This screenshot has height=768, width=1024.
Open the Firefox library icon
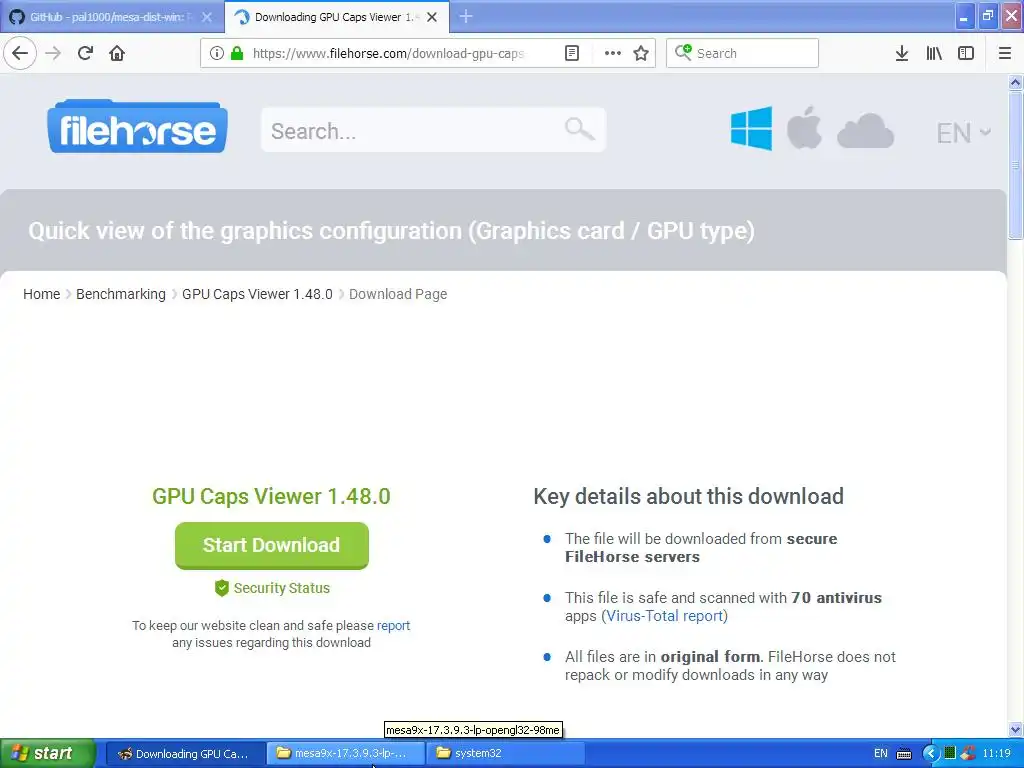pos(934,53)
